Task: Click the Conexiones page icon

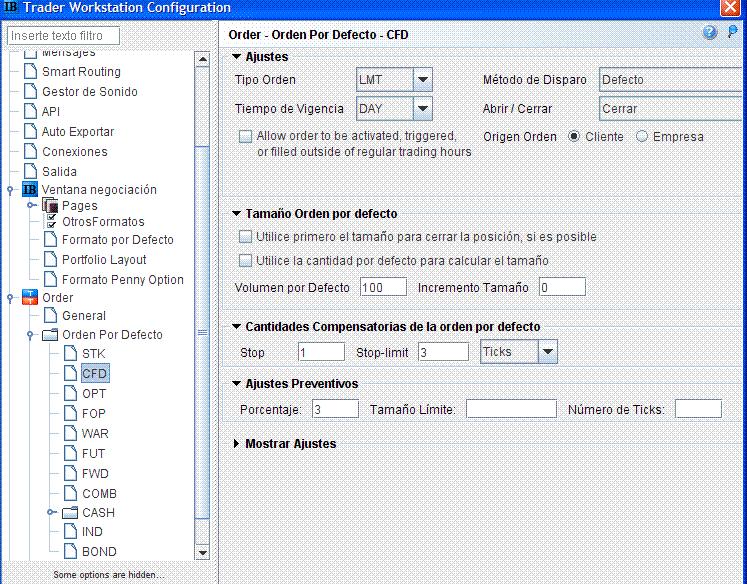Action: 30,151
